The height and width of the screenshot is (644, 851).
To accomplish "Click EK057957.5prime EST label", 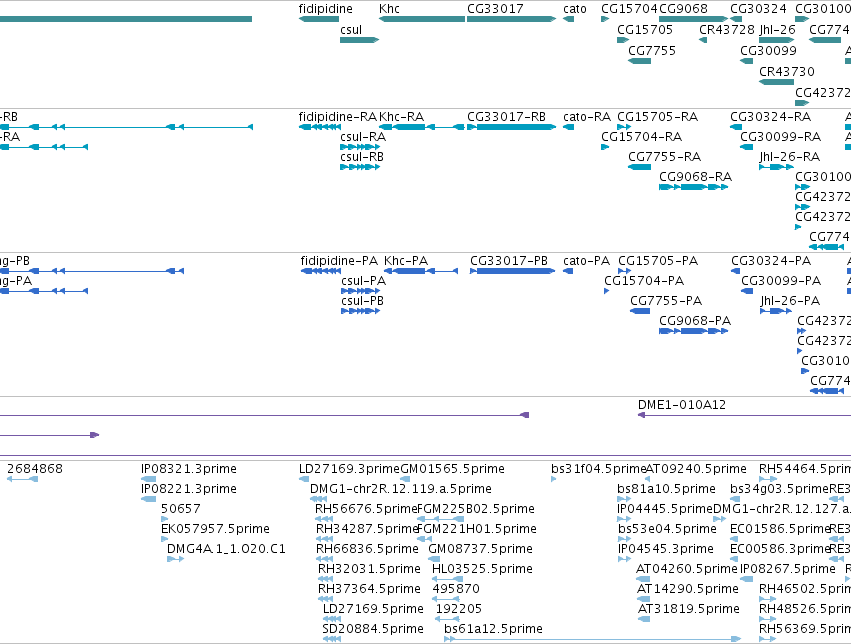I will 215,529.
